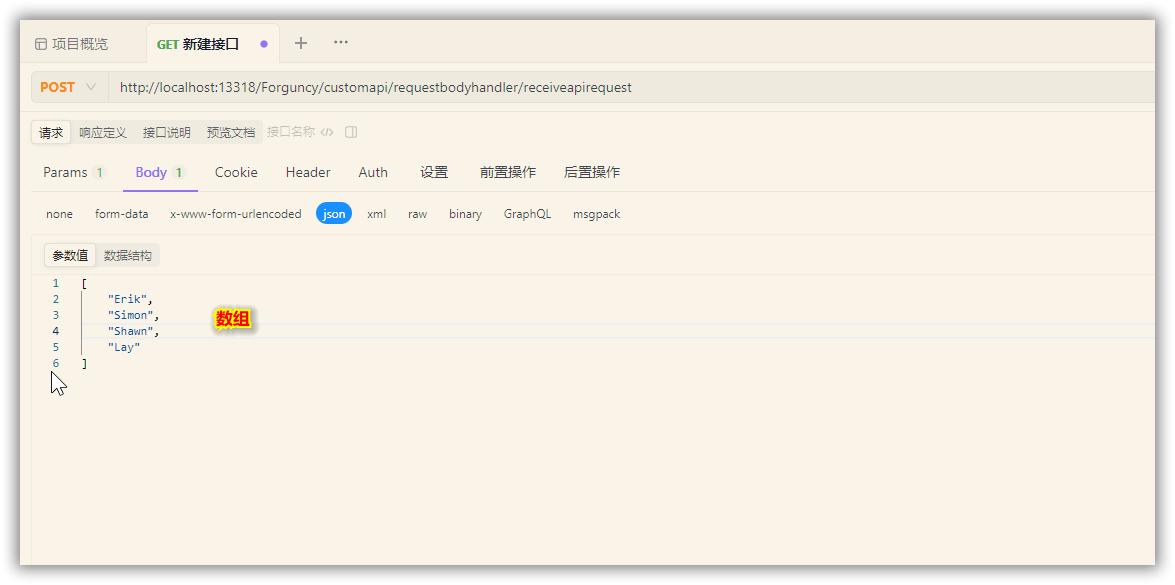Switch body type to form-data

(121, 214)
